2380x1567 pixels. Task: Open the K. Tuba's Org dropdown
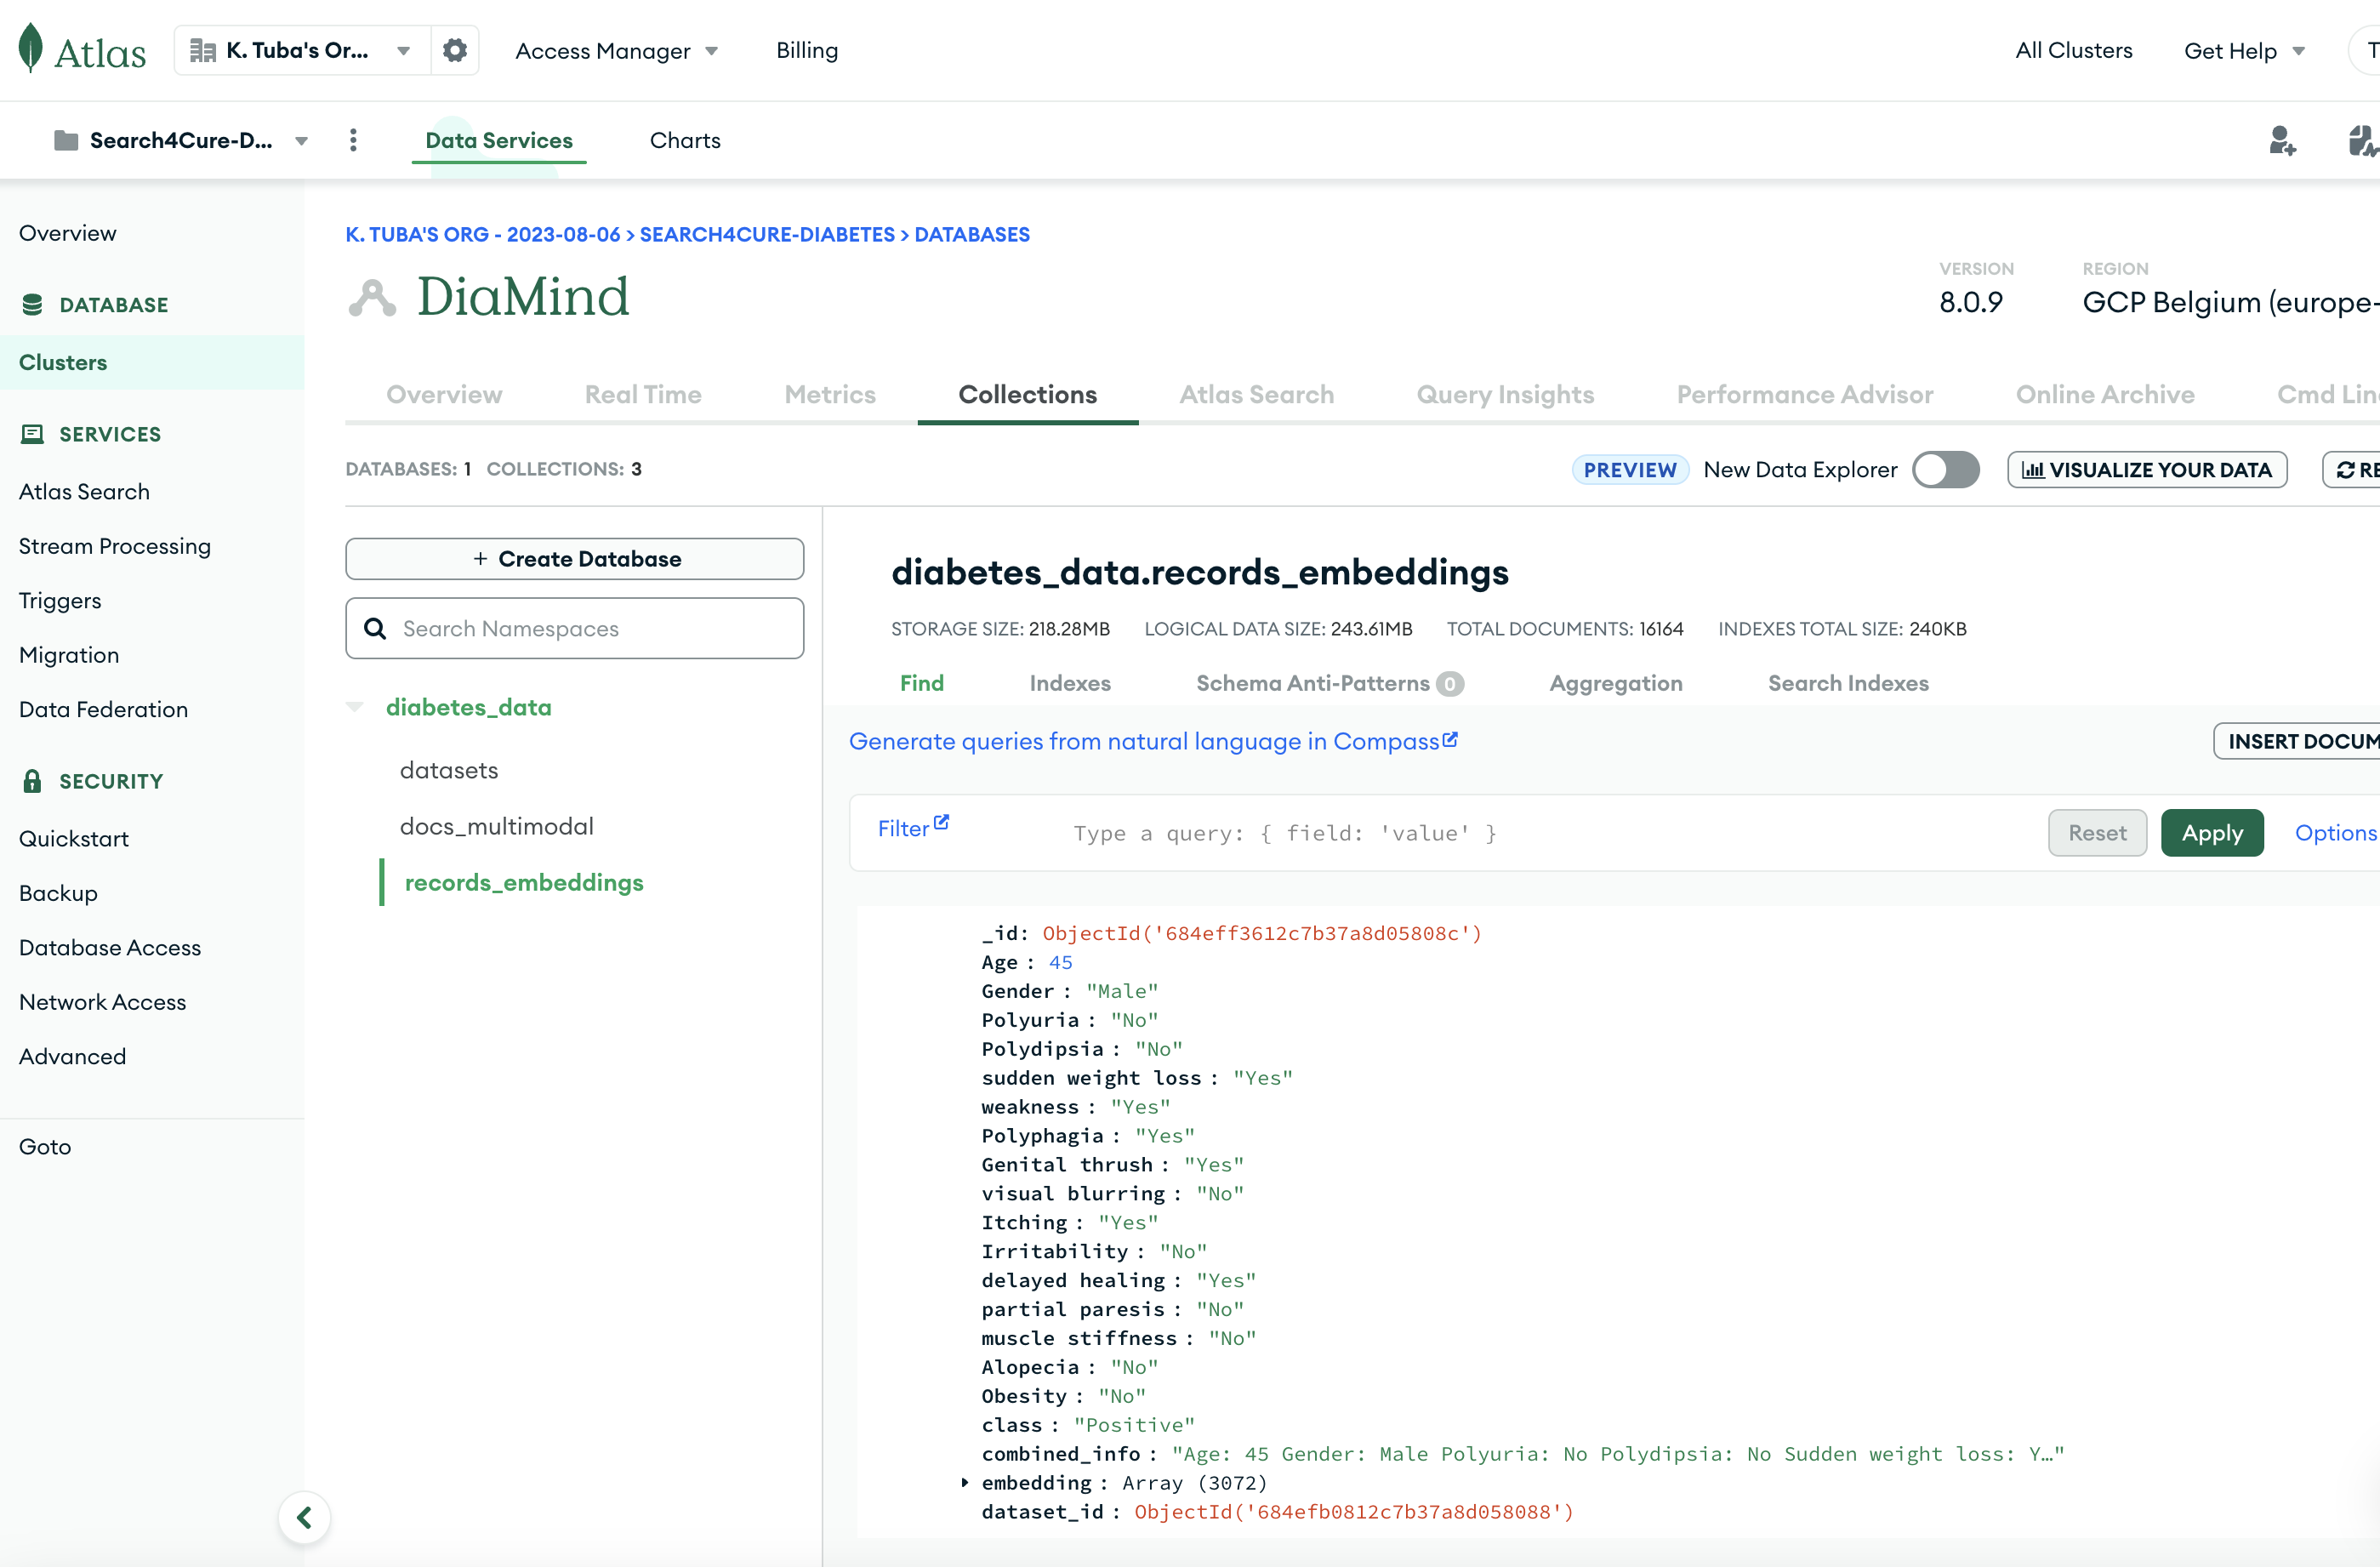(x=300, y=50)
